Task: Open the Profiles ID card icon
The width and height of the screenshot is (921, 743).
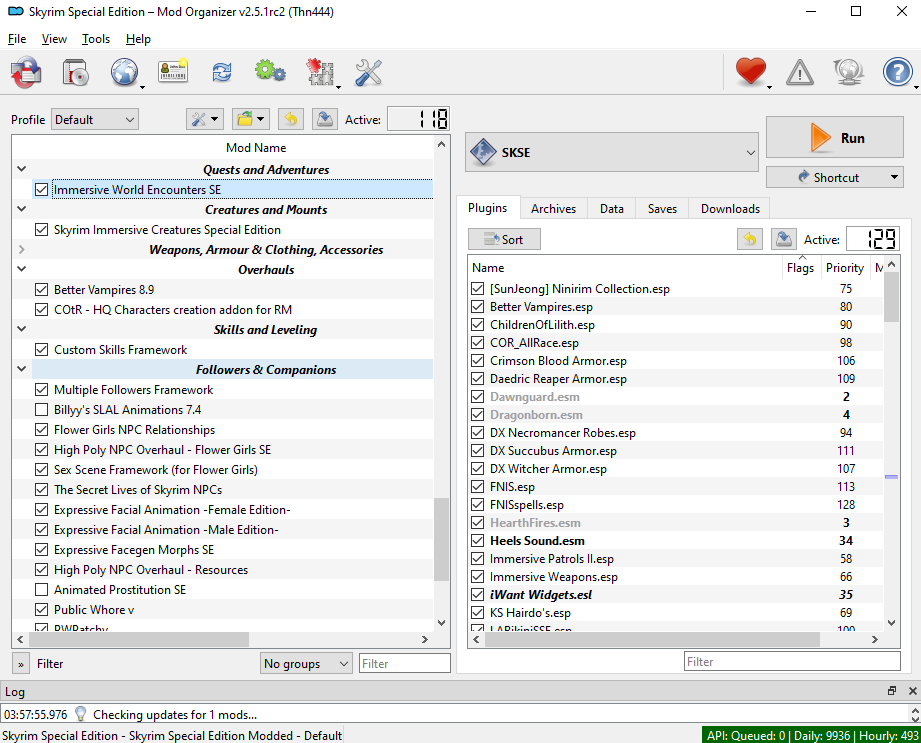Action: (x=173, y=72)
